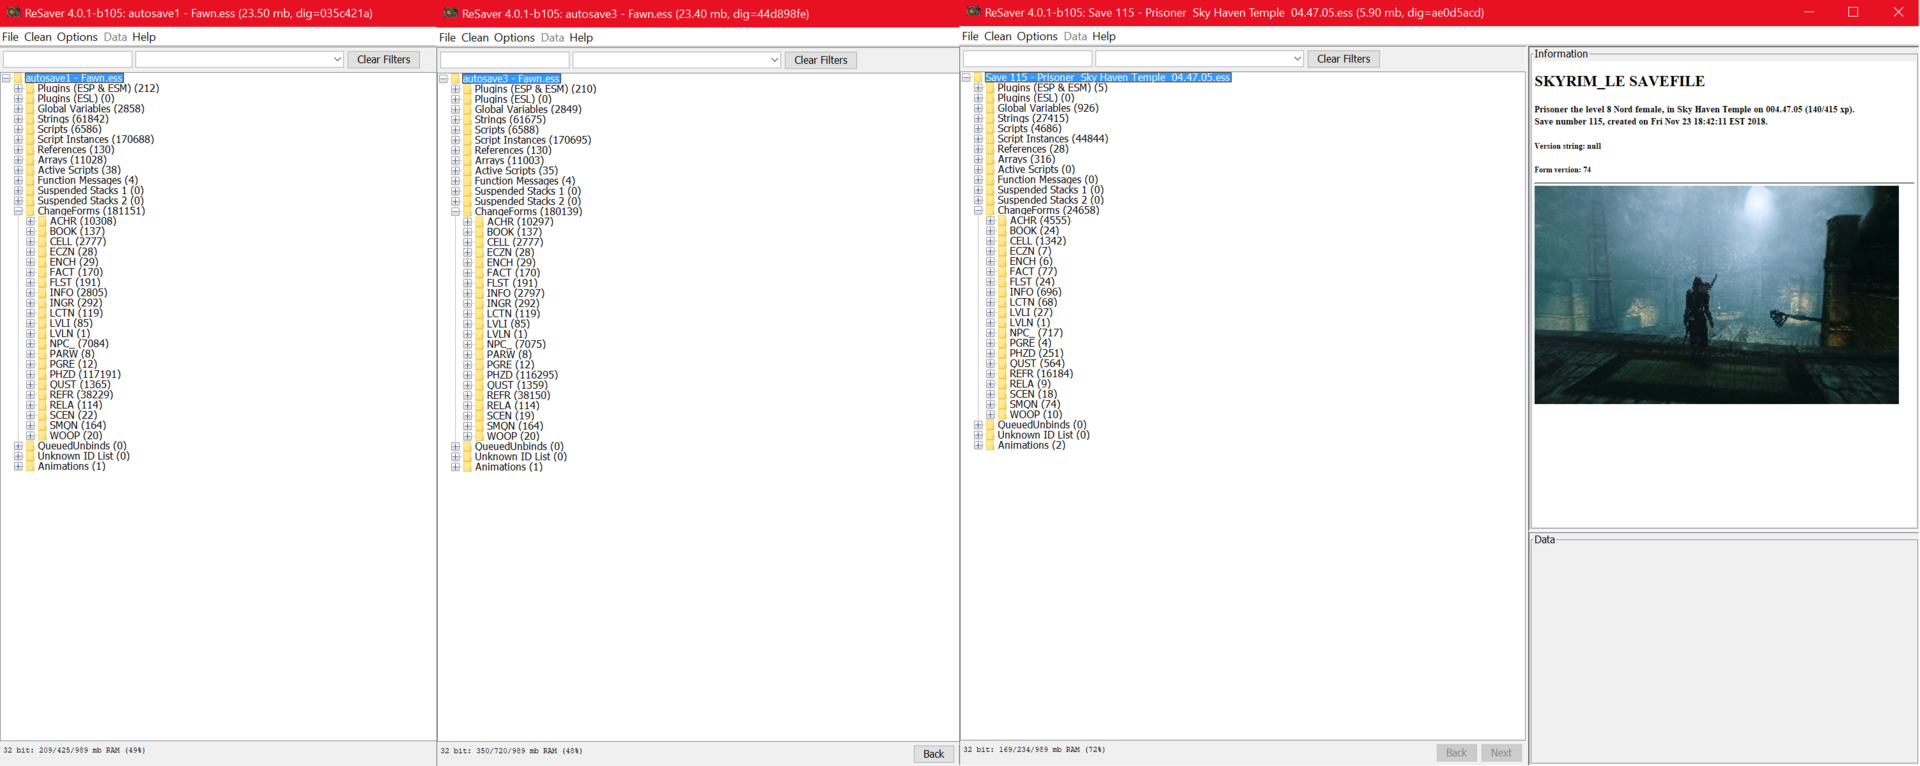Collapse ChangeForms (24658) in Save 115
The width and height of the screenshot is (1920, 766).
(x=978, y=210)
